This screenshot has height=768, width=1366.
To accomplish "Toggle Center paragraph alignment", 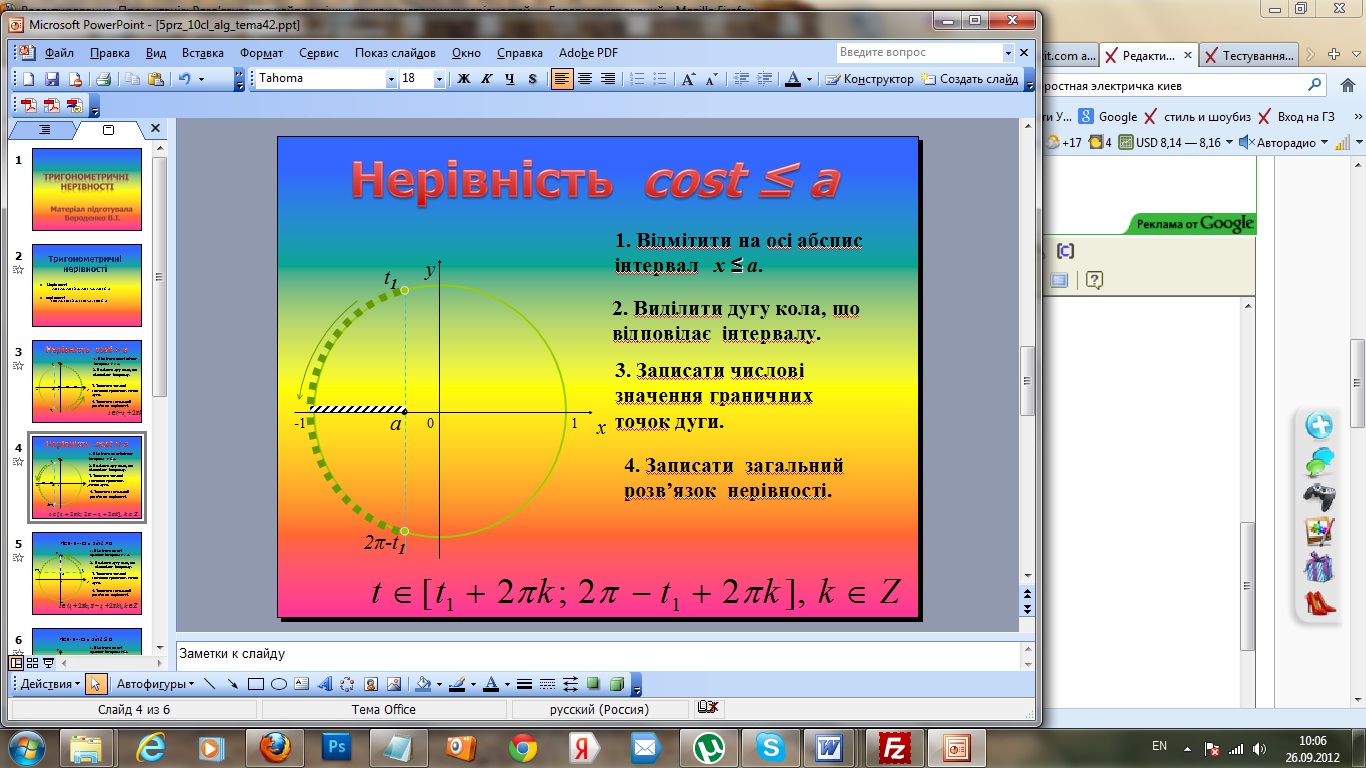I will (x=586, y=79).
